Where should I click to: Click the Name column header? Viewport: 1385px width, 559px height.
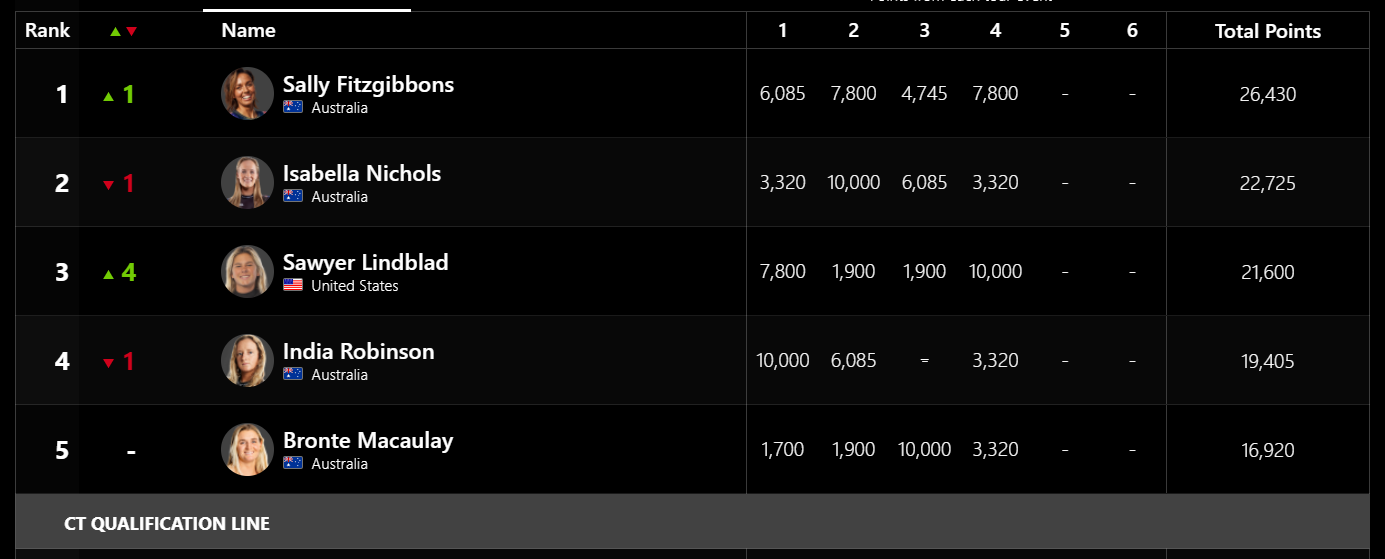coord(249,30)
